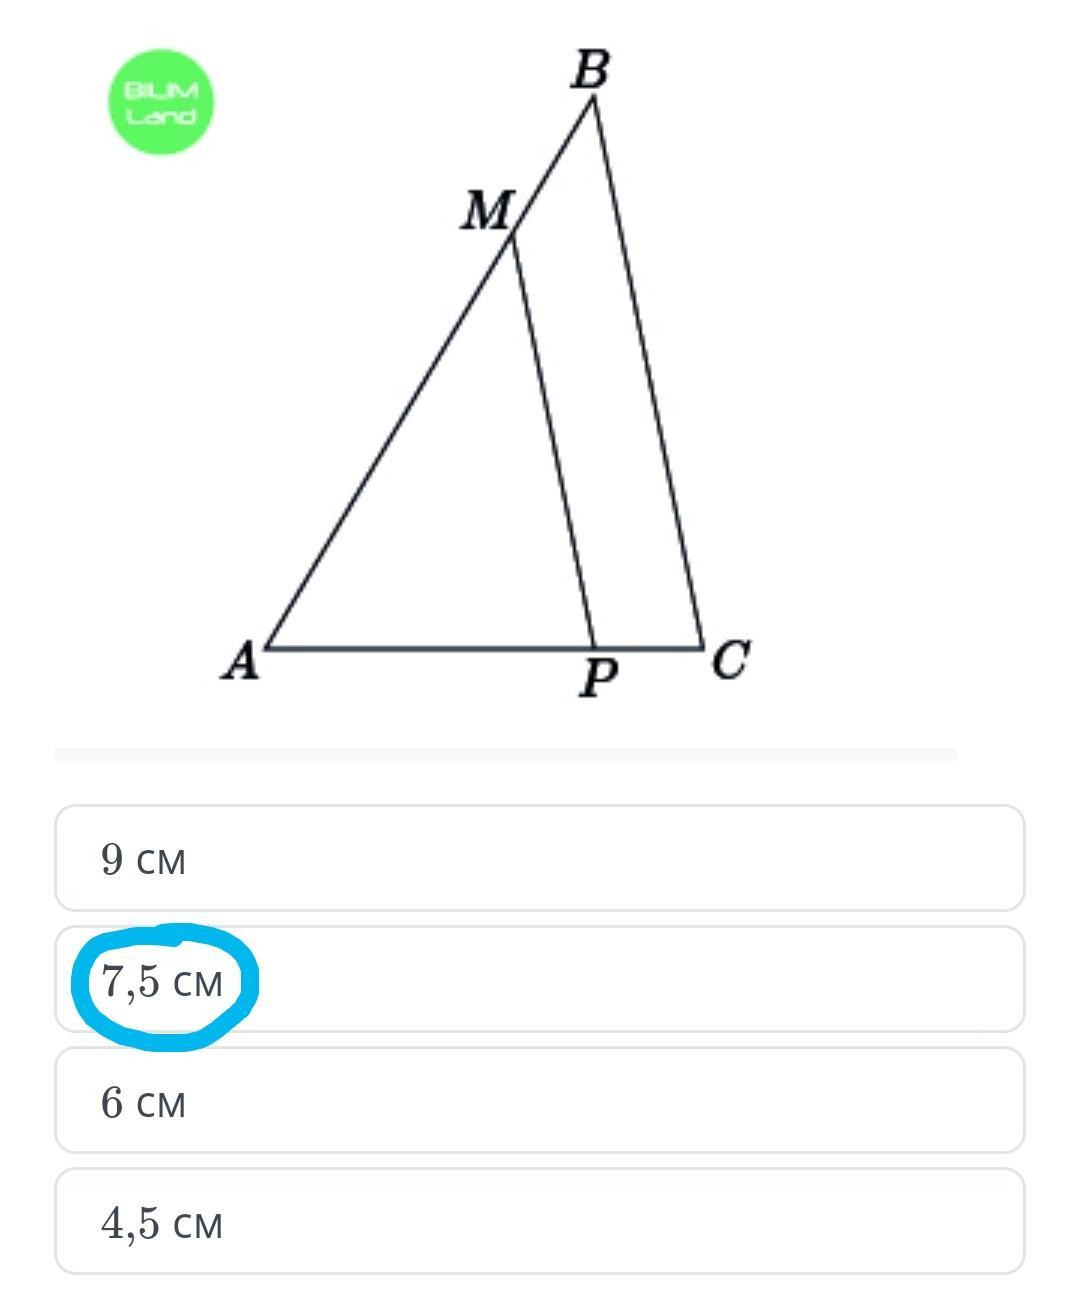Image resolution: width=1080 pixels, height=1307 pixels.
Task: Click the green BILIM Land logo
Action: [x=160, y=102]
